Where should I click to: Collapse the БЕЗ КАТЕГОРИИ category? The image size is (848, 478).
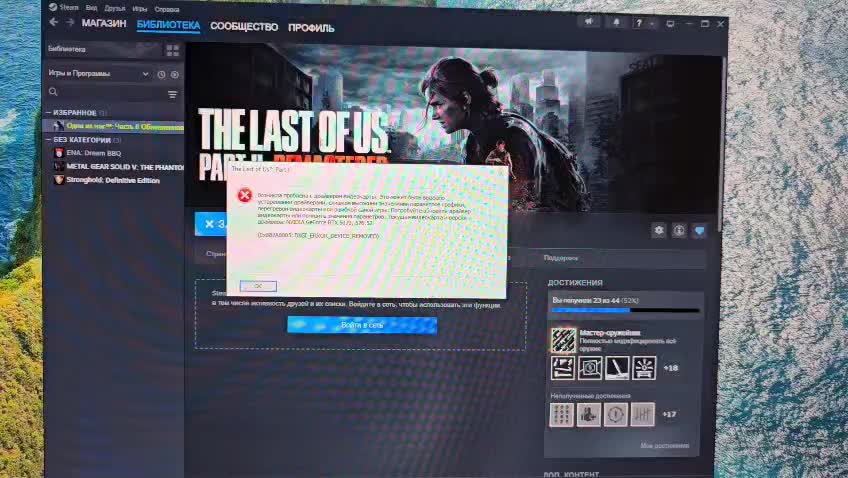[x=48, y=140]
